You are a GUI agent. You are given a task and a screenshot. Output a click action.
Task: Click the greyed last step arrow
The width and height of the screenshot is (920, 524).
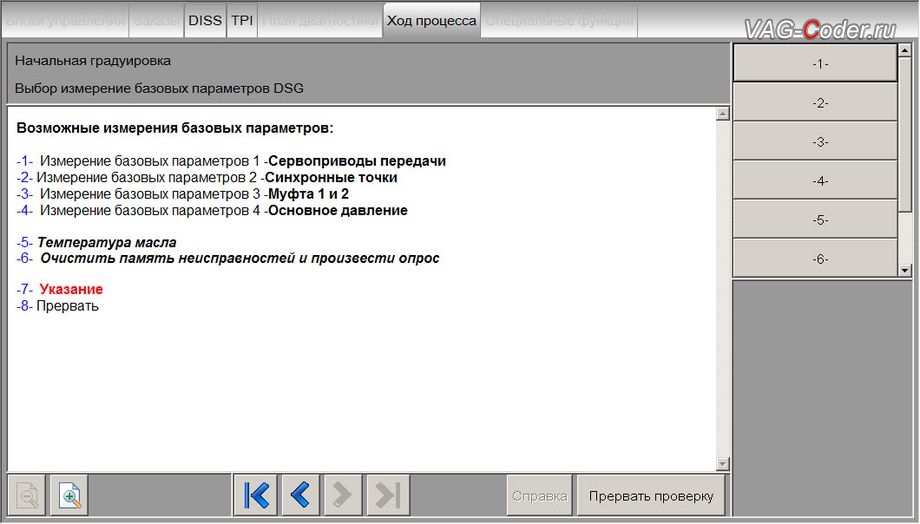coord(388,495)
